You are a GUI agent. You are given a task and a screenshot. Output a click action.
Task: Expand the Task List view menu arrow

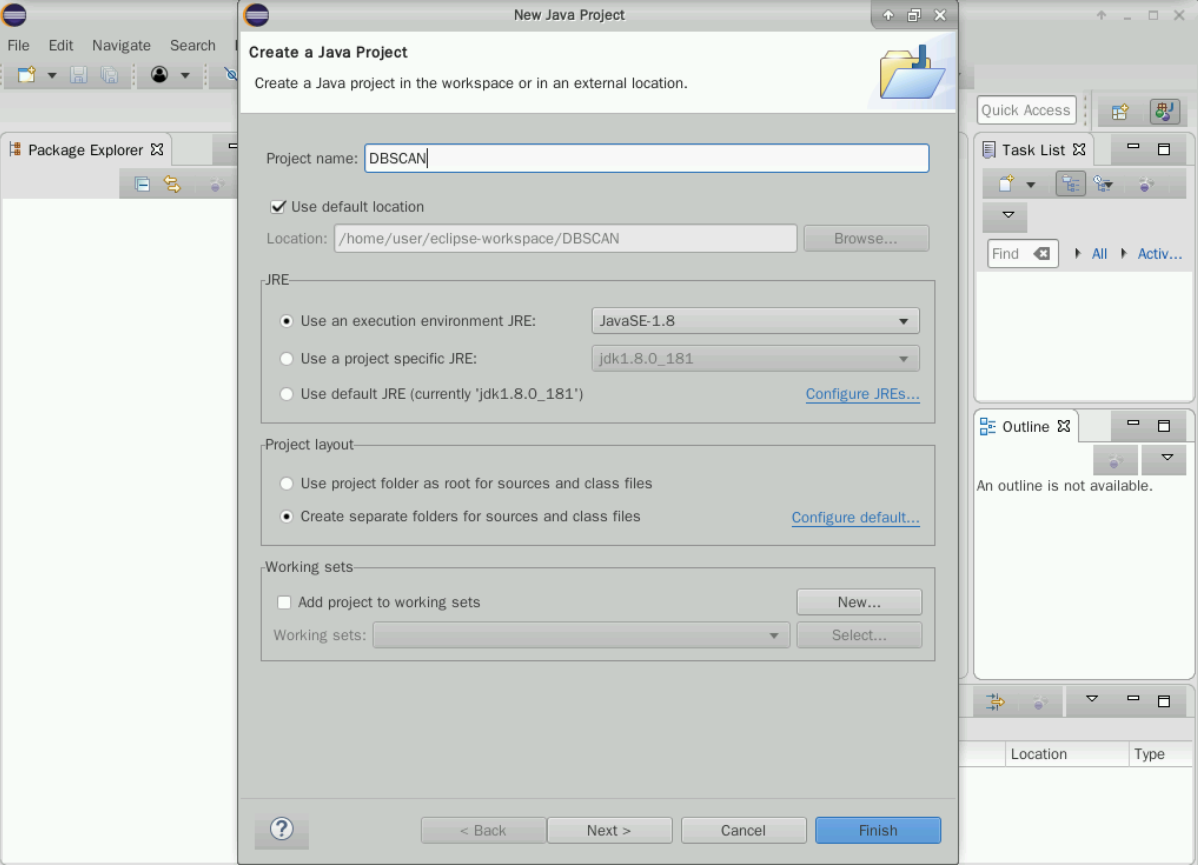pos(1007,215)
